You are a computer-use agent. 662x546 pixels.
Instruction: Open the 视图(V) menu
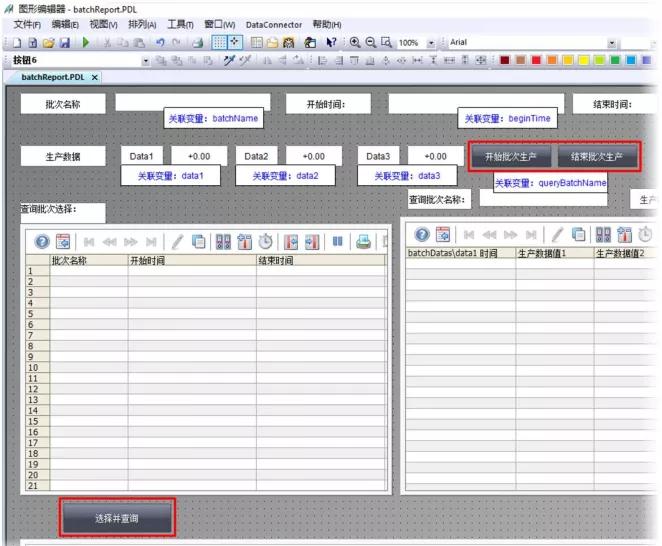[103, 24]
